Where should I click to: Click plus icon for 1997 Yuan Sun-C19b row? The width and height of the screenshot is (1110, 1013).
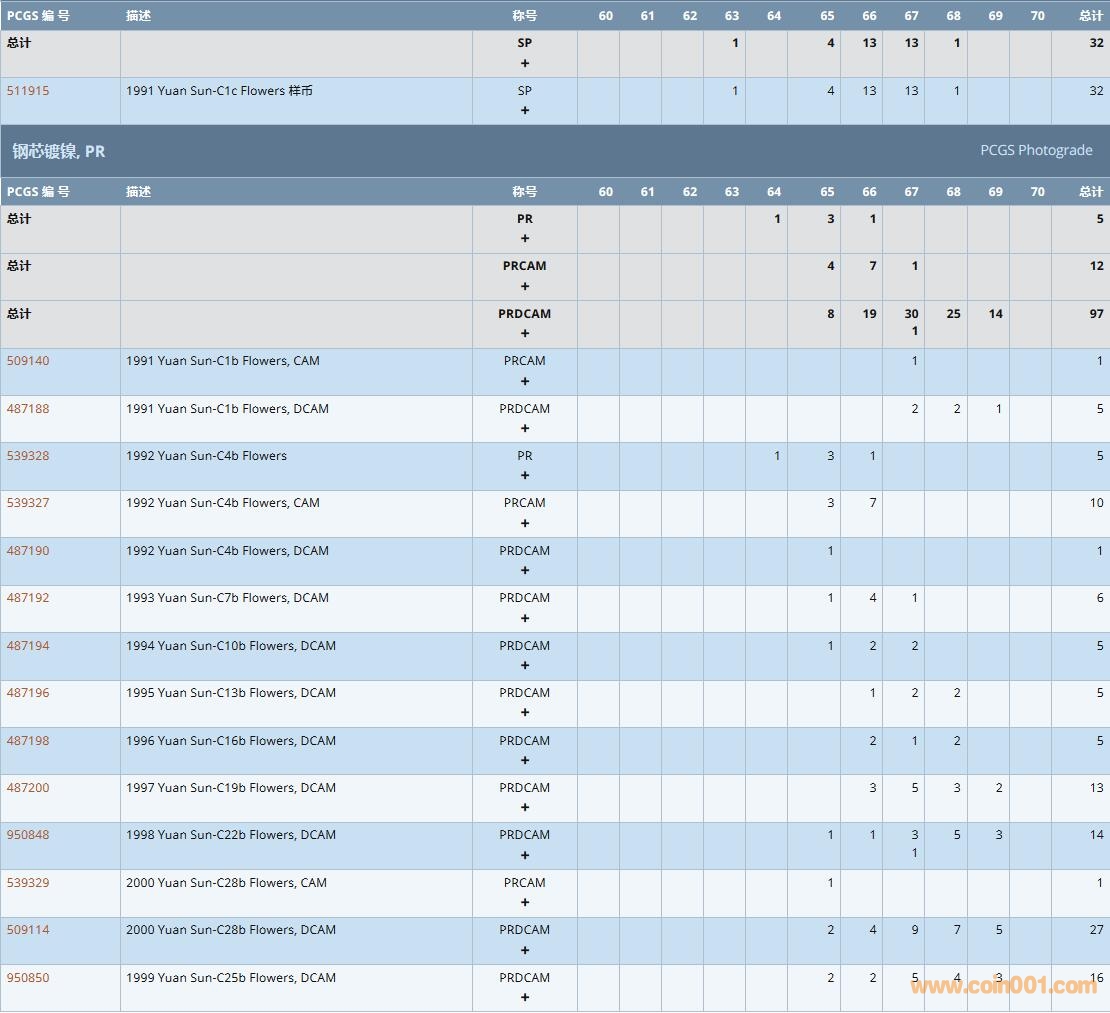point(525,807)
